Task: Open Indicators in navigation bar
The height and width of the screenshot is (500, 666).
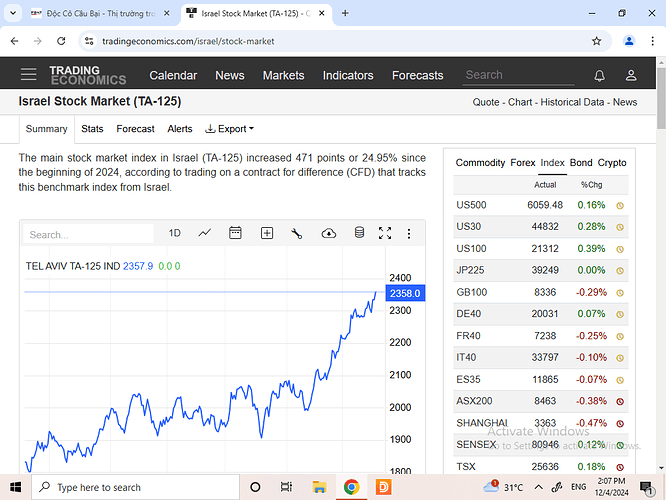Action: pyautogui.click(x=348, y=76)
